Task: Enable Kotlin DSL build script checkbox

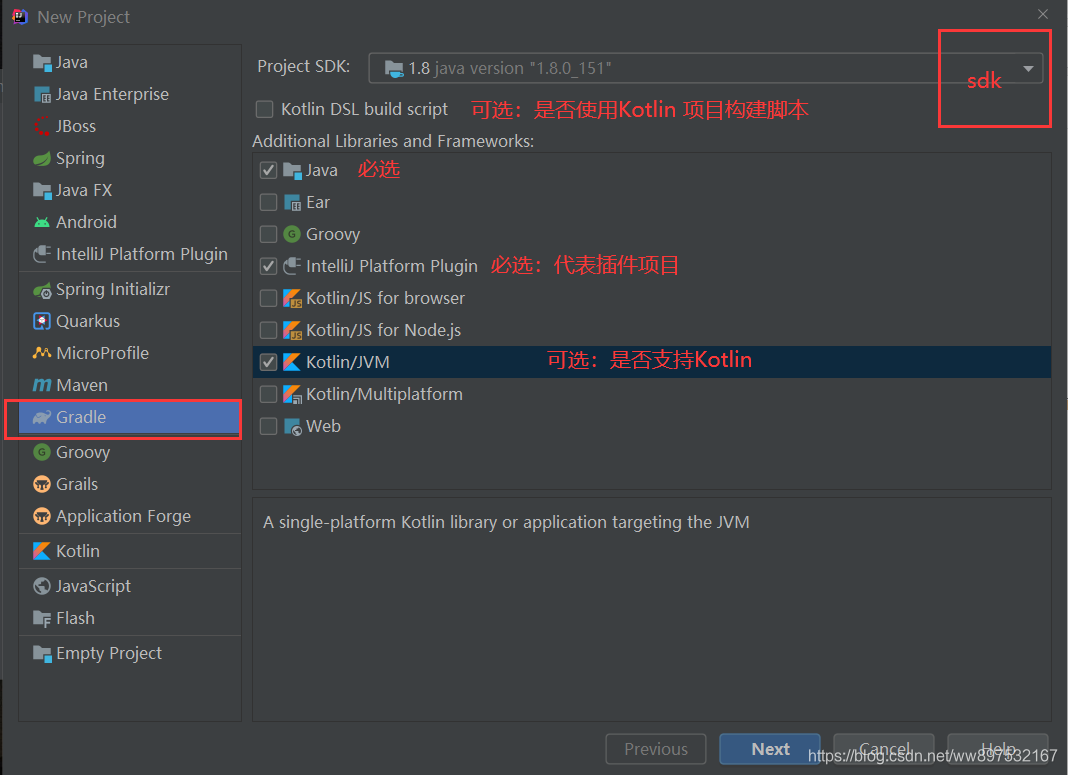Action: click(264, 109)
